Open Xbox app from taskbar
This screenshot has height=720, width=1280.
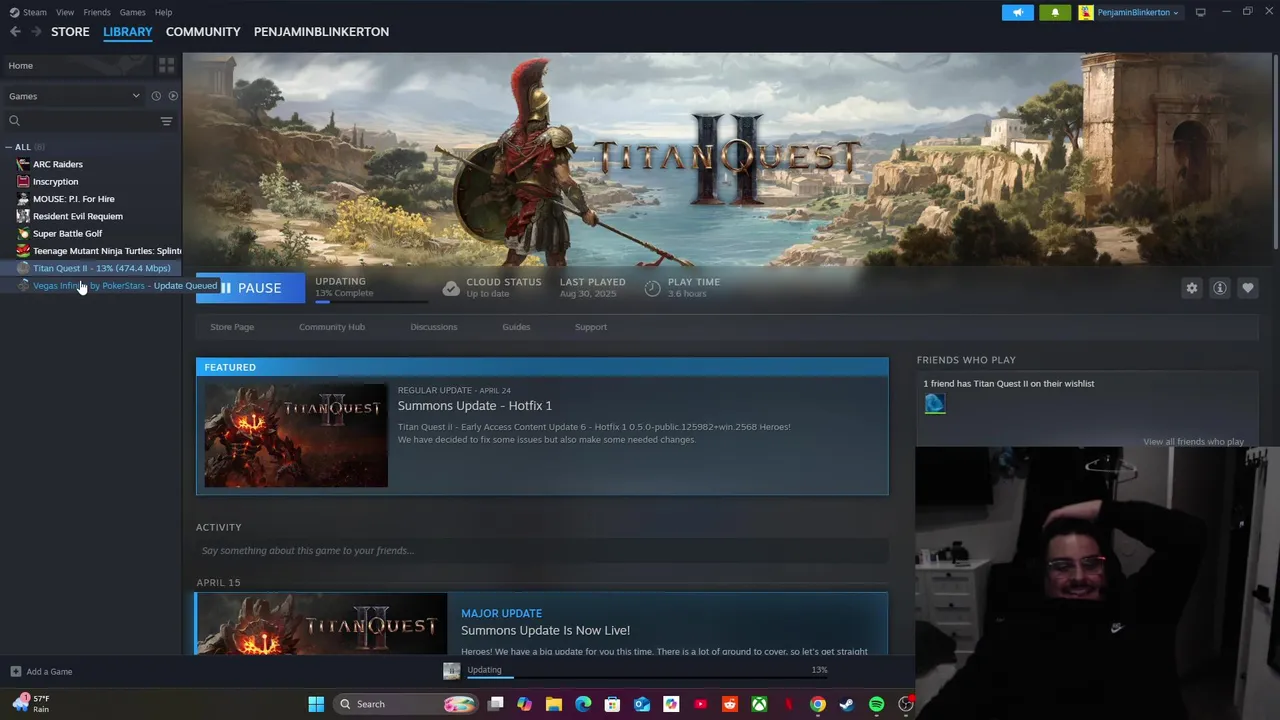[x=759, y=704]
